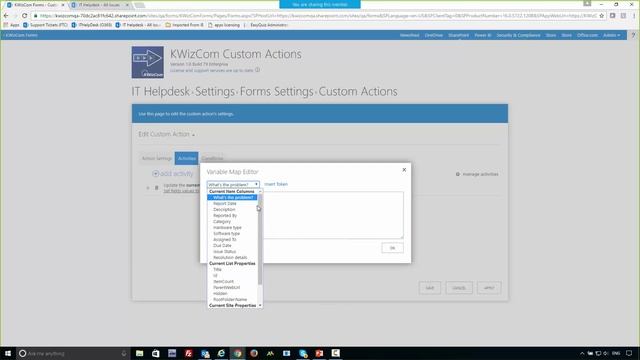Select "What's the problem?" in the dropdown list

(233, 198)
